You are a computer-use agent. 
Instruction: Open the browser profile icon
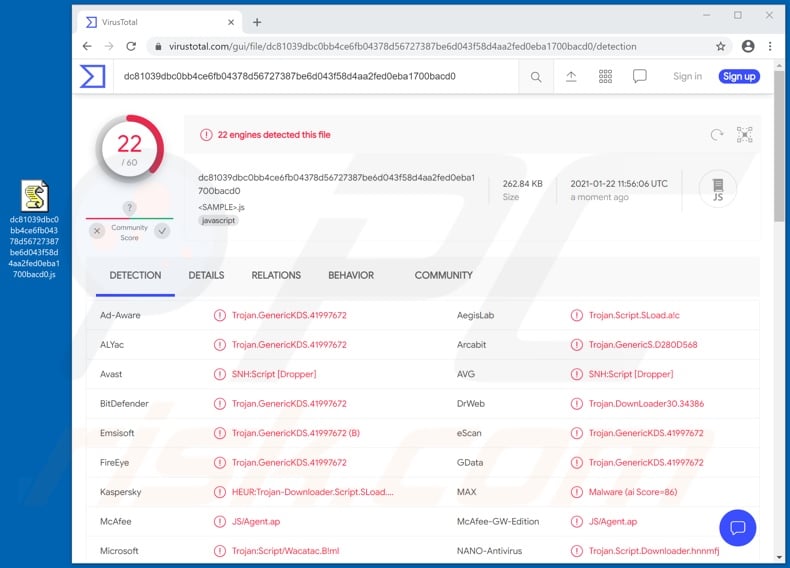pos(748,46)
